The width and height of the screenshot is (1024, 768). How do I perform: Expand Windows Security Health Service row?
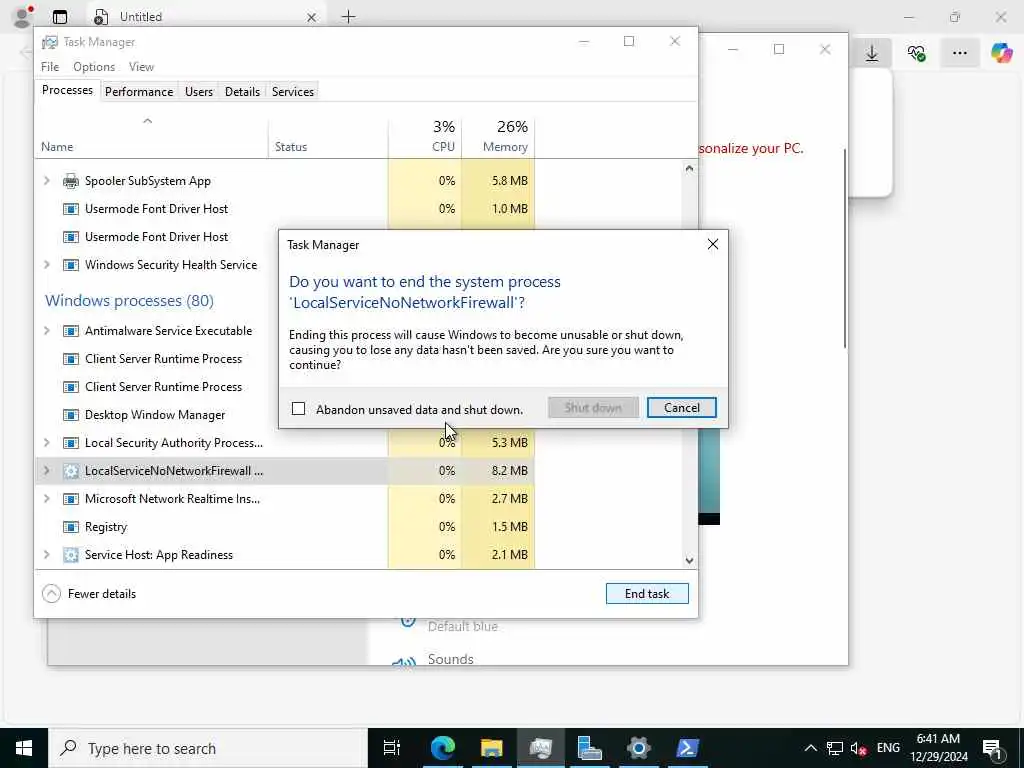click(x=46, y=264)
